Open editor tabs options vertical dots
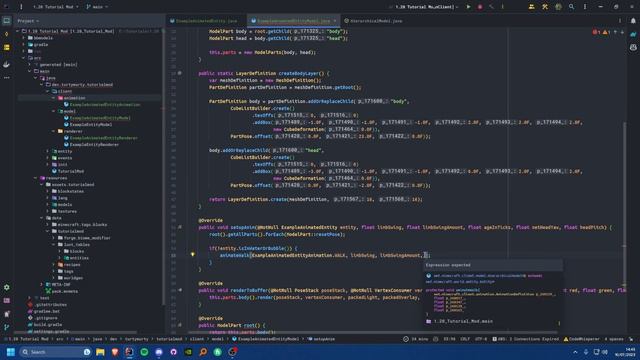This screenshot has height=360, width=640. tap(620, 20)
